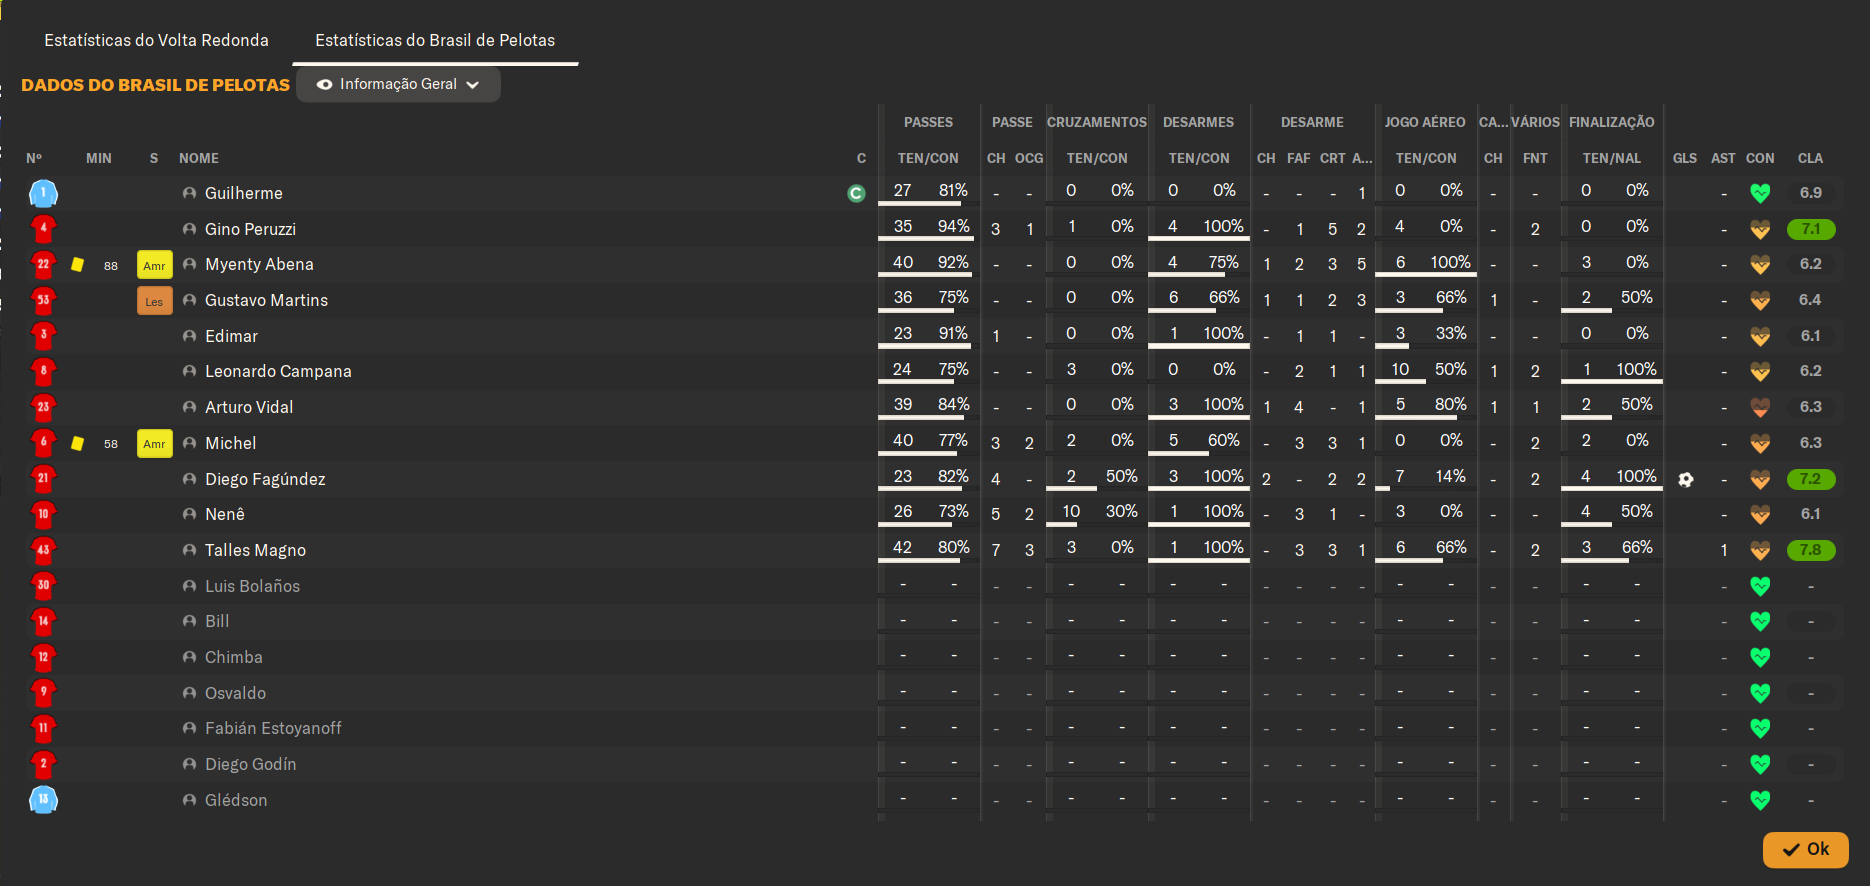Sort by GLS goals column header

1685,158
